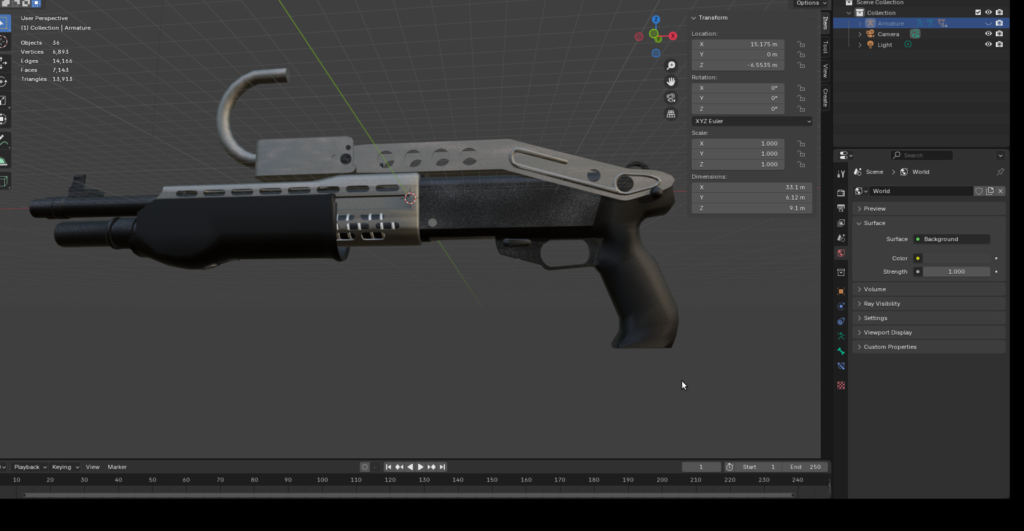Lock Location X transform channel
Screen dimensions: 1024x531
pos(801,44)
